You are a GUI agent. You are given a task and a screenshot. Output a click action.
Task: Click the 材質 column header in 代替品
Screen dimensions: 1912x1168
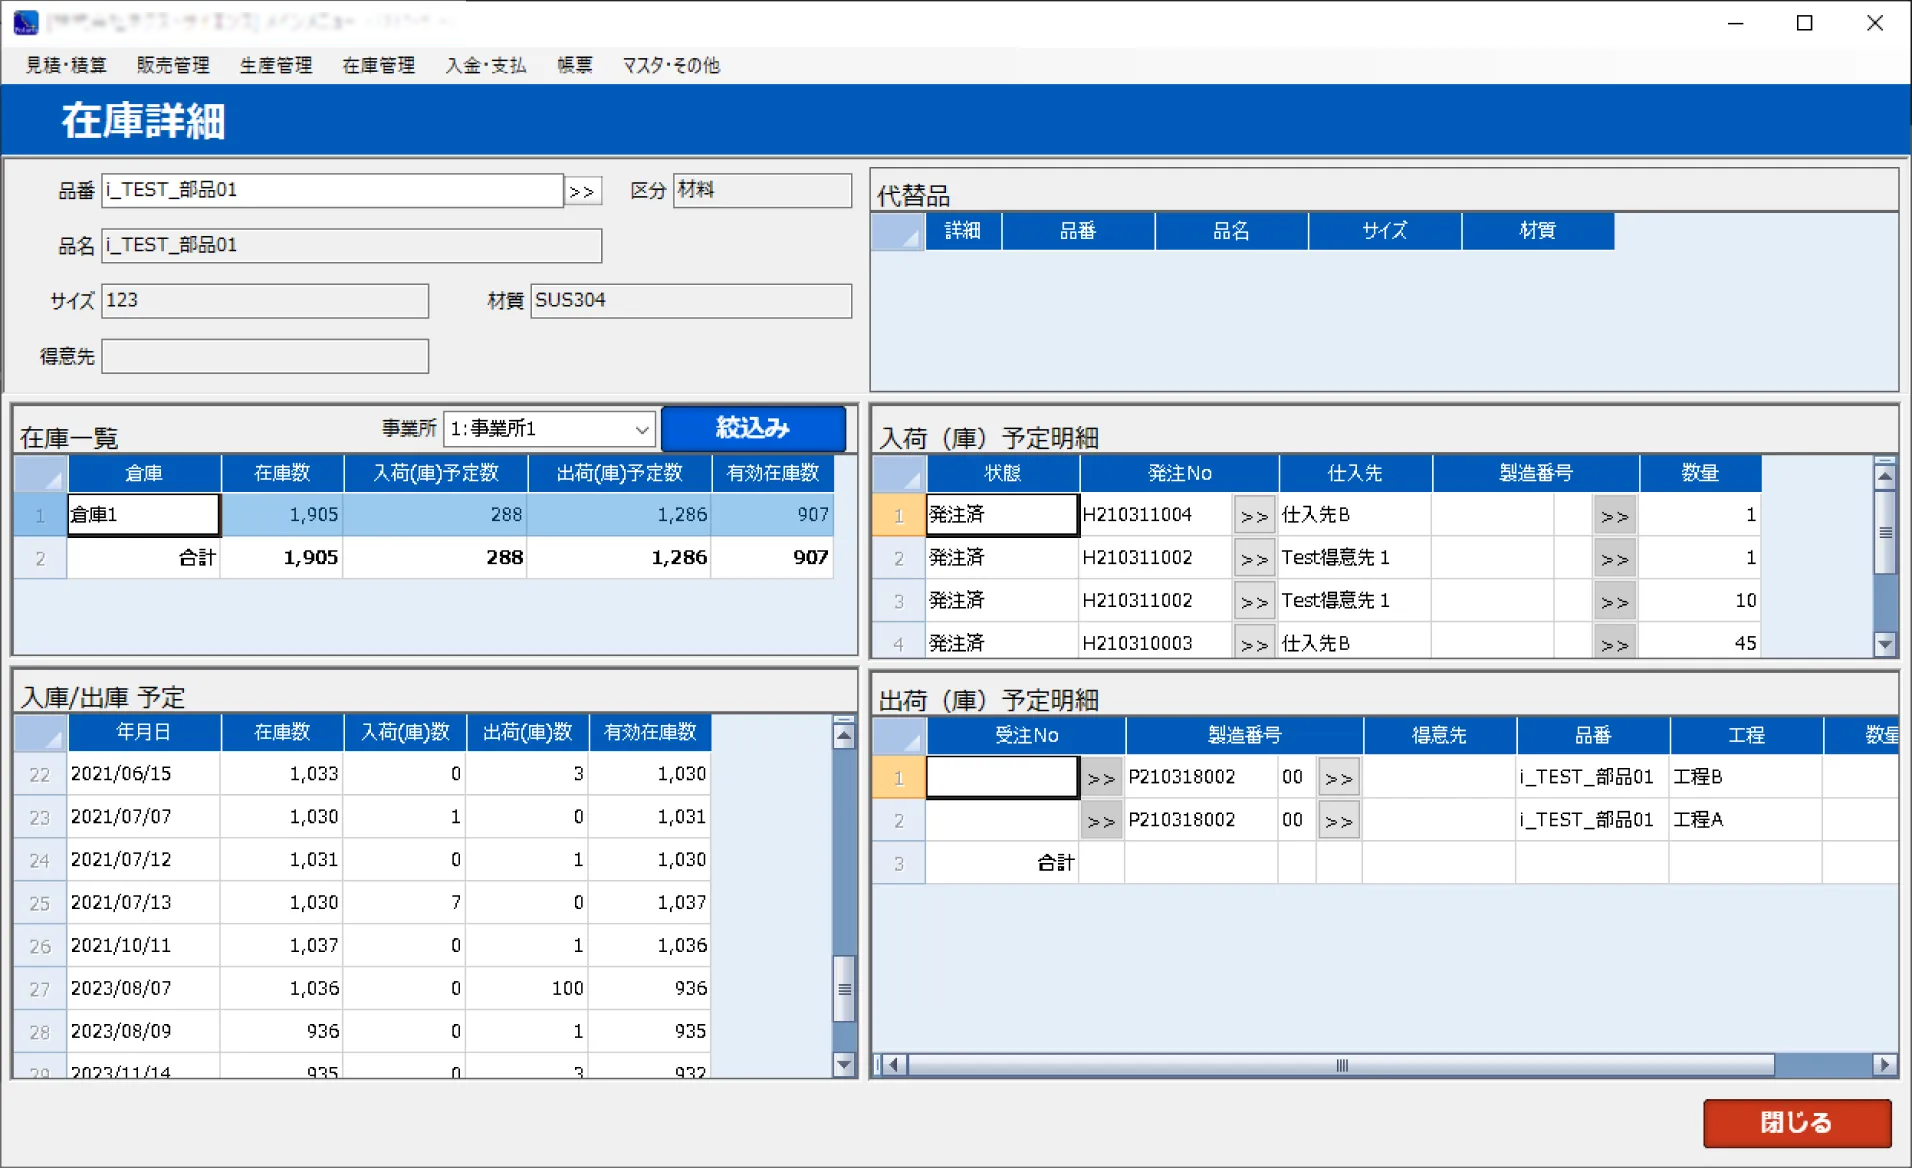1537,231
